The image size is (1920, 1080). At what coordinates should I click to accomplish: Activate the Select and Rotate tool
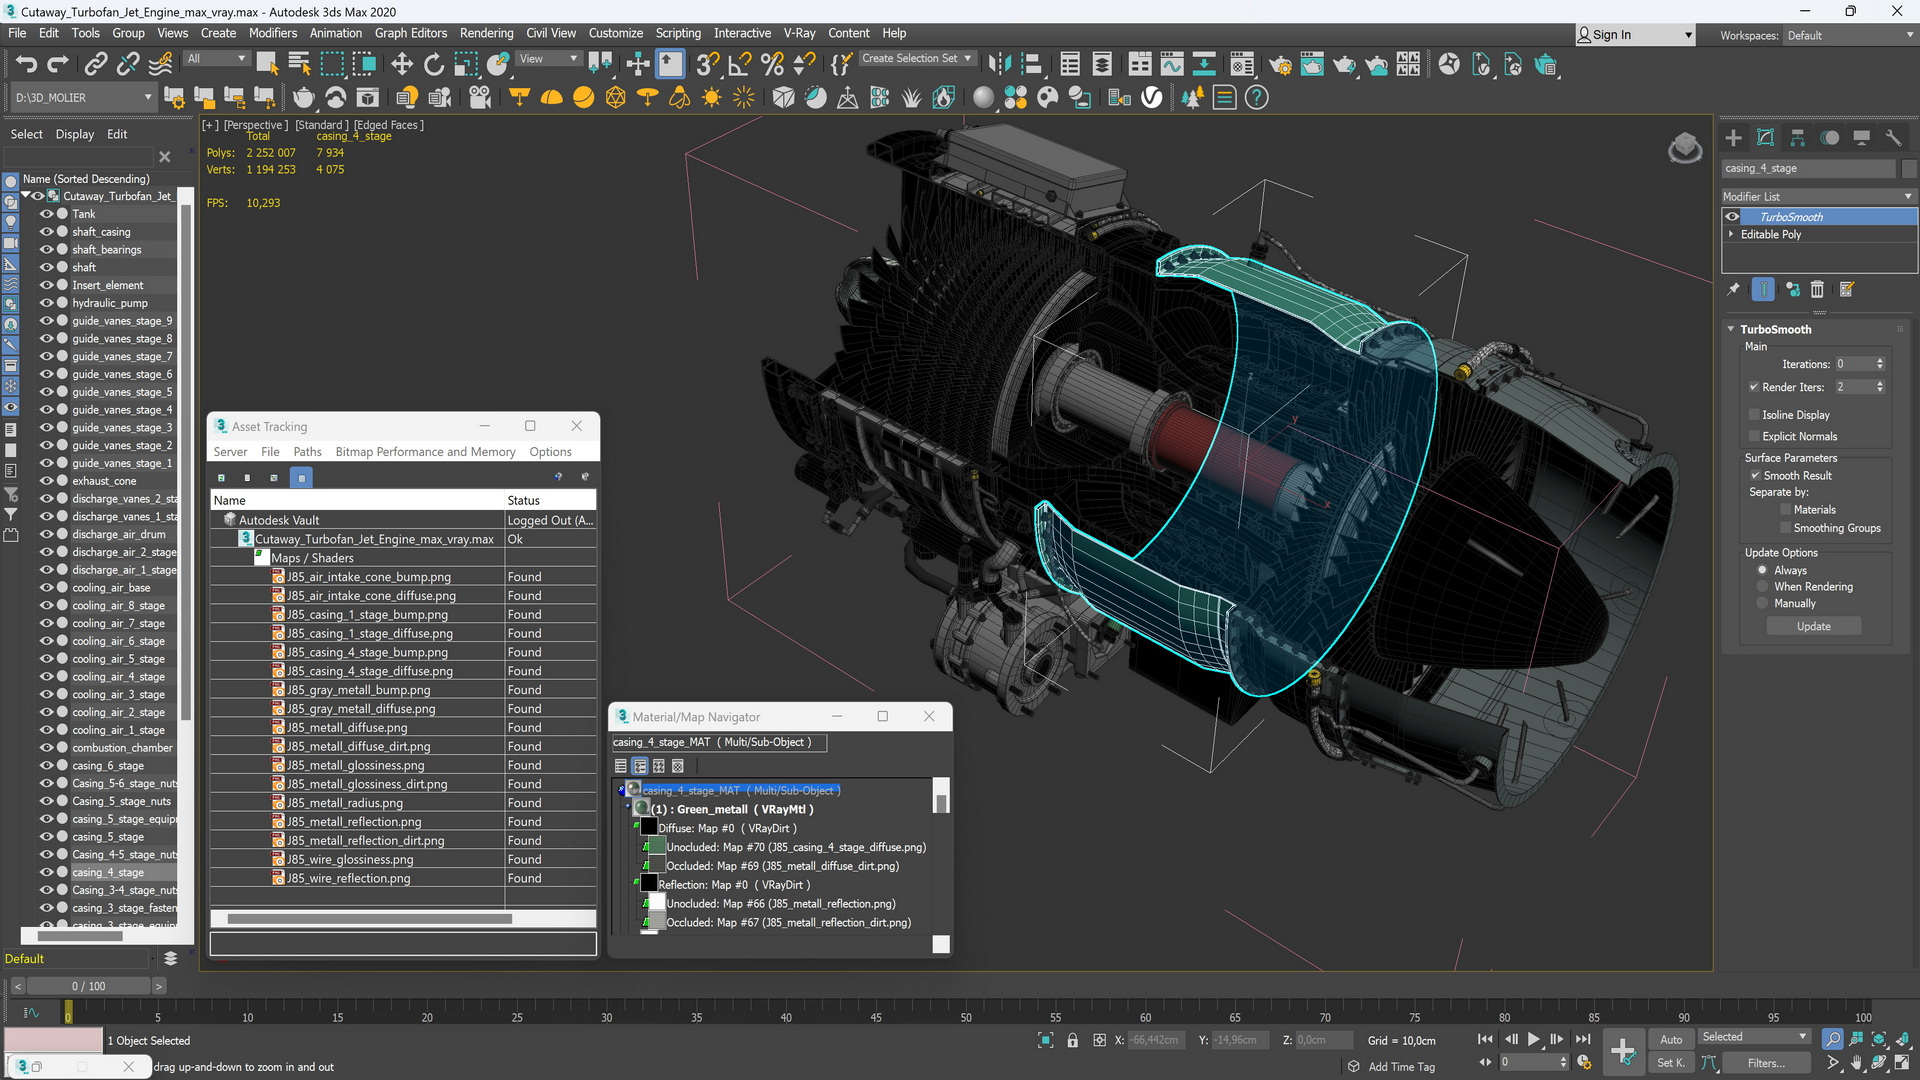(x=434, y=65)
